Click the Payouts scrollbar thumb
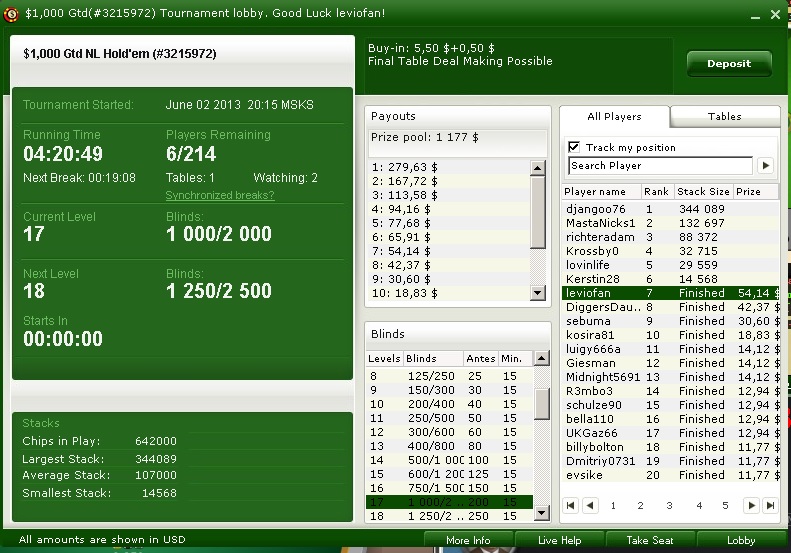791x553 pixels. click(538, 212)
